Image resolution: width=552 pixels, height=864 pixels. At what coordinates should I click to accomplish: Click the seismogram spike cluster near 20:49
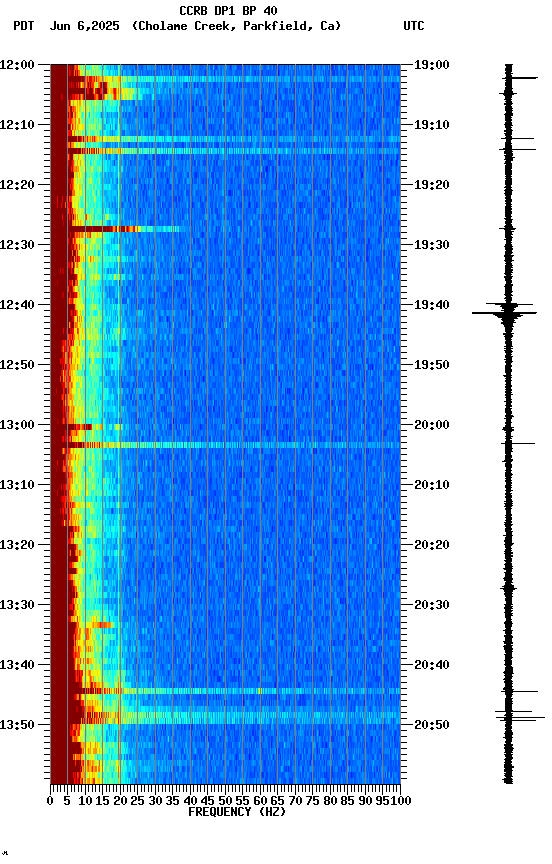point(520,716)
